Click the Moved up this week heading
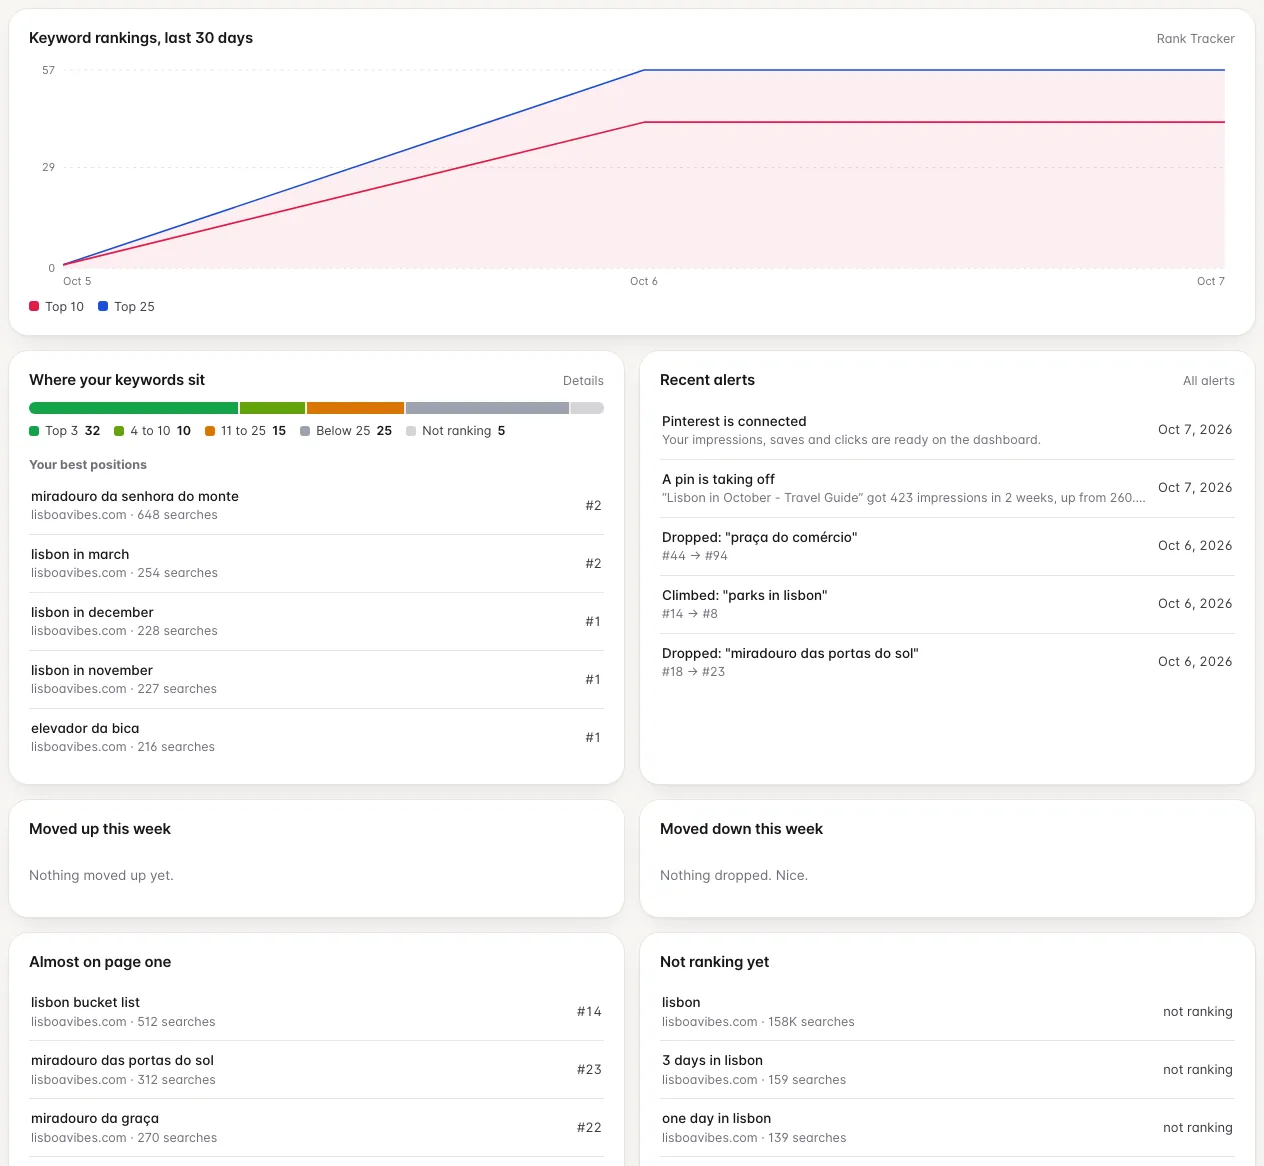Image resolution: width=1264 pixels, height=1166 pixels. coord(100,829)
